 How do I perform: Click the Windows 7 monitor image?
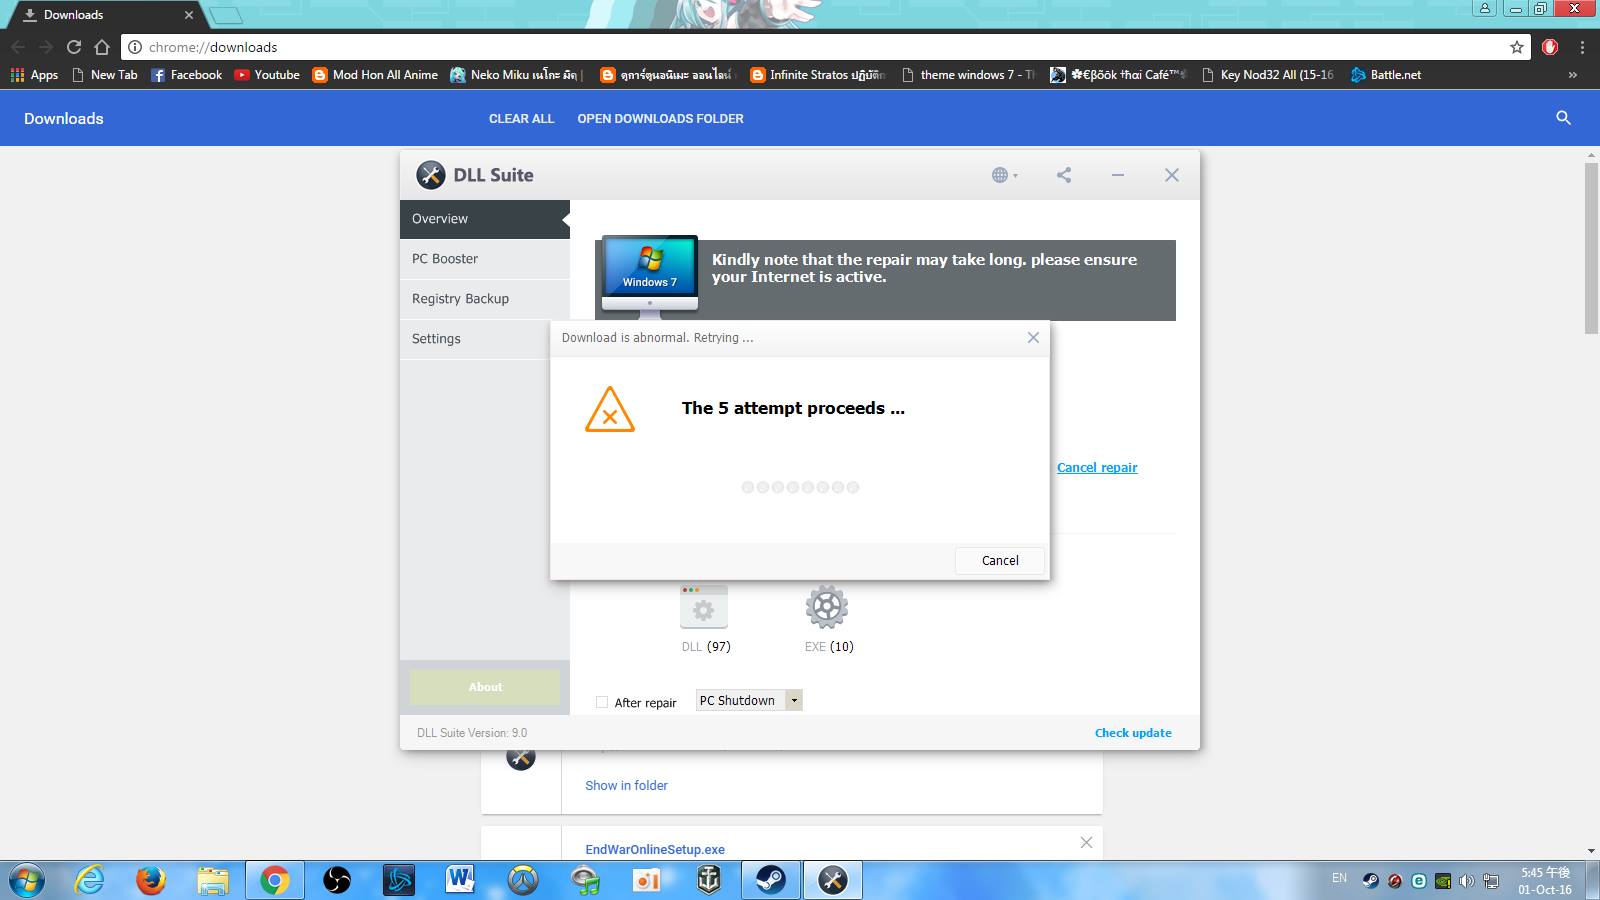tap(650, 275)
